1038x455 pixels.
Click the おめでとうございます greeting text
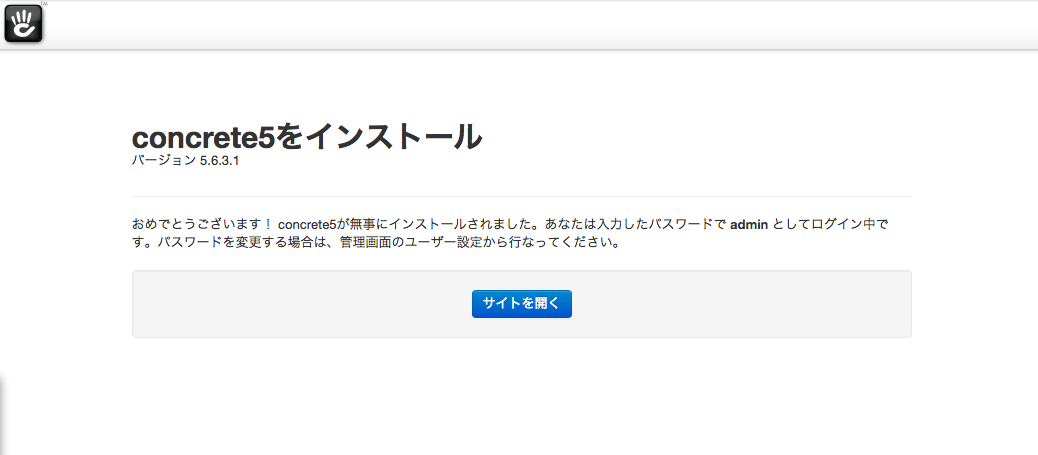201,224
